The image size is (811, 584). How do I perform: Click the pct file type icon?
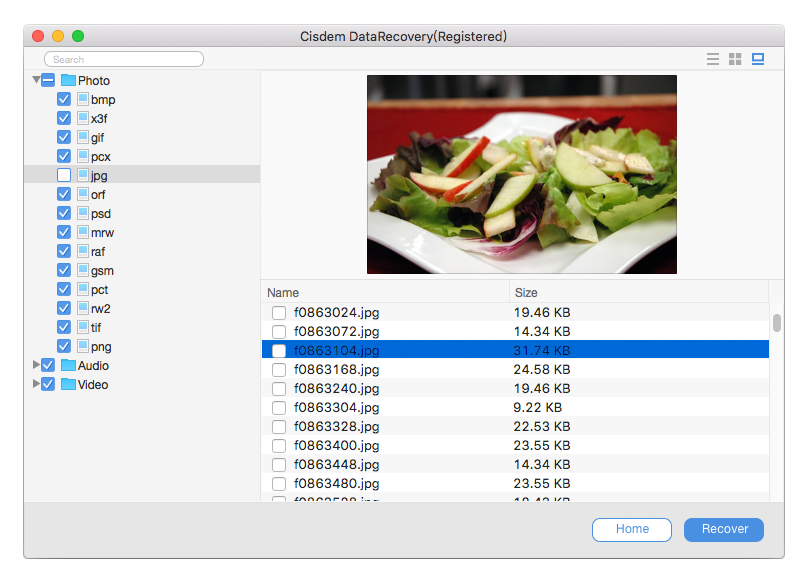click(x=83, y=289)
